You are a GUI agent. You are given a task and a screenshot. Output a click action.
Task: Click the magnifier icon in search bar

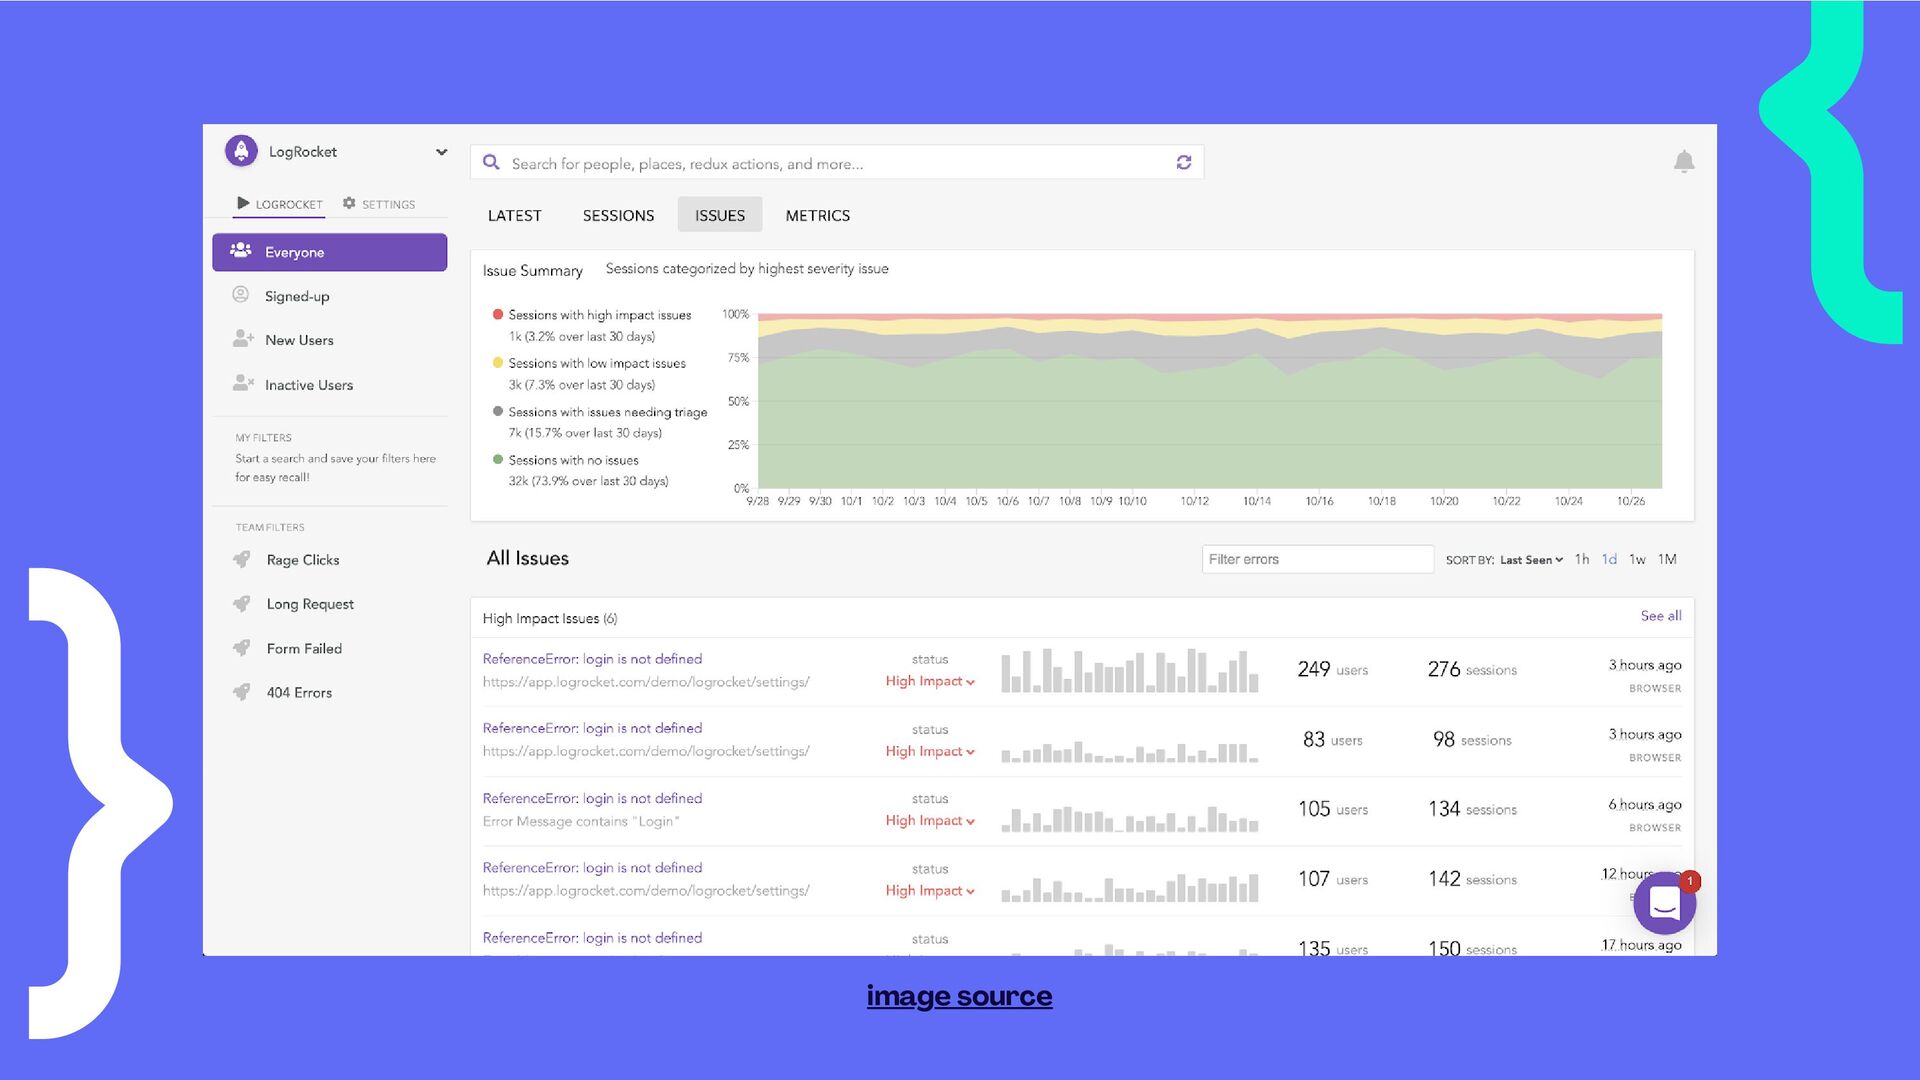[491, 162]
